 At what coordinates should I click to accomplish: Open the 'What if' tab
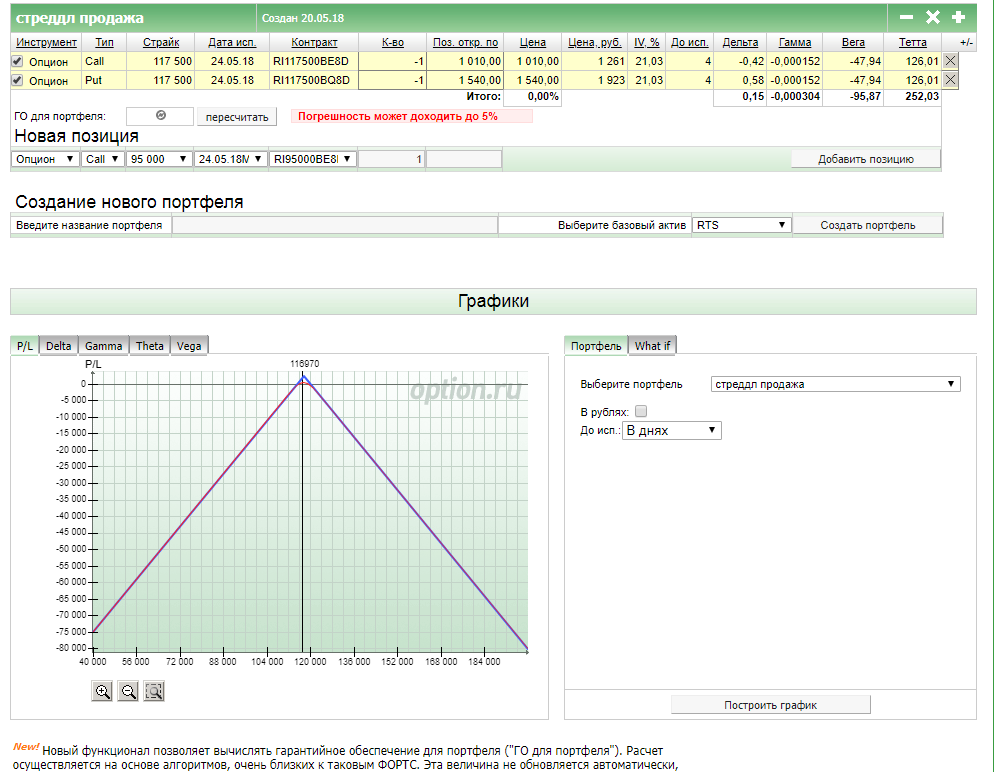653,346
